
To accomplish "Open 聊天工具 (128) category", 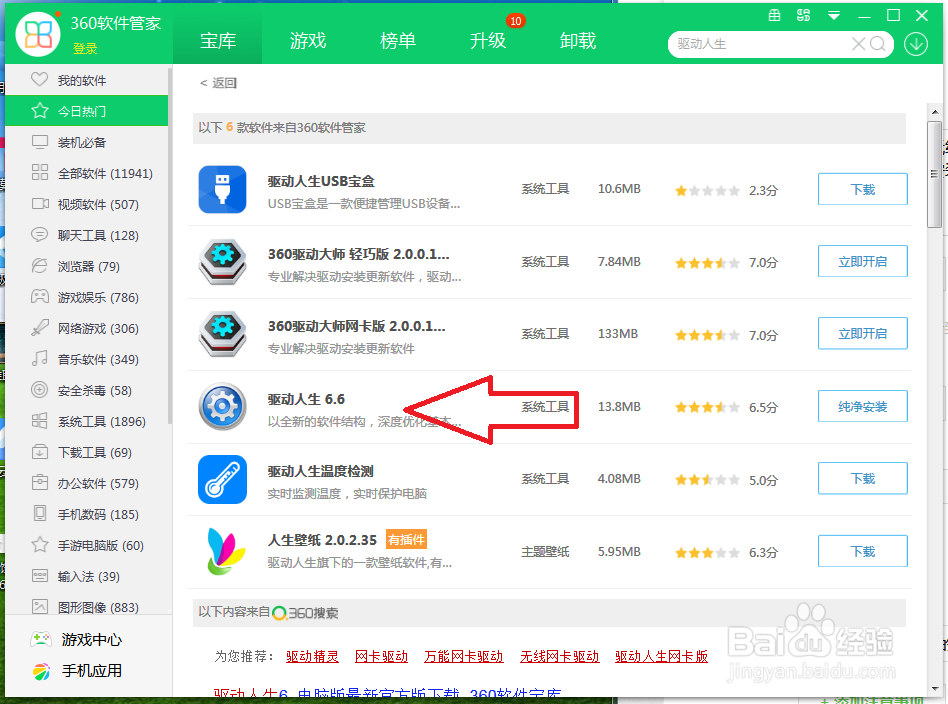I will tap(86, 235).
